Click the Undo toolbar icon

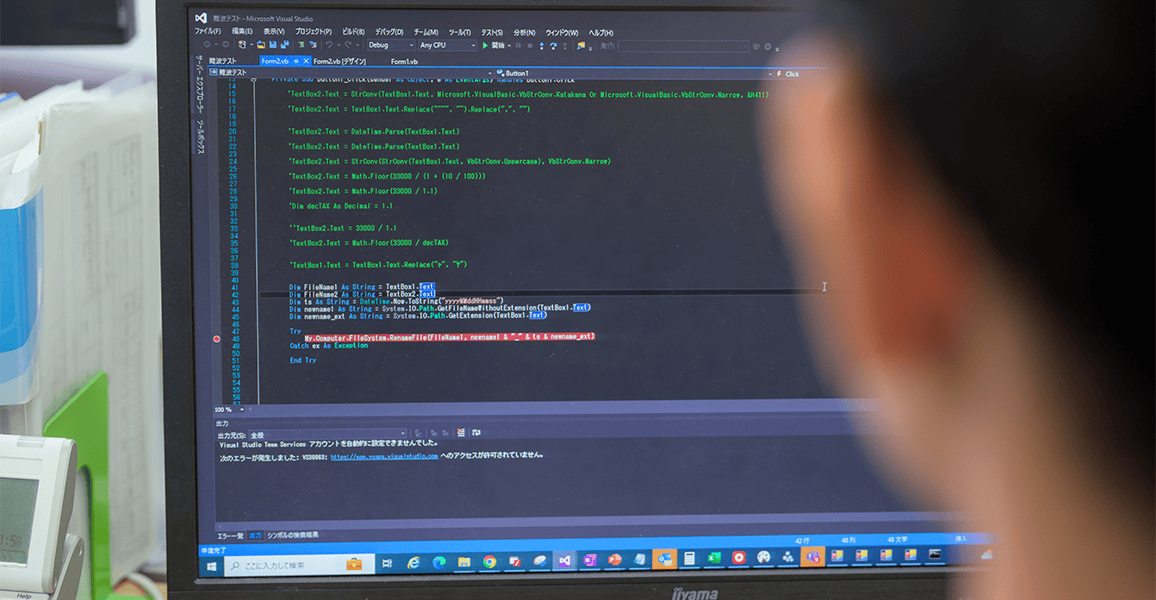tap(329, 45)
